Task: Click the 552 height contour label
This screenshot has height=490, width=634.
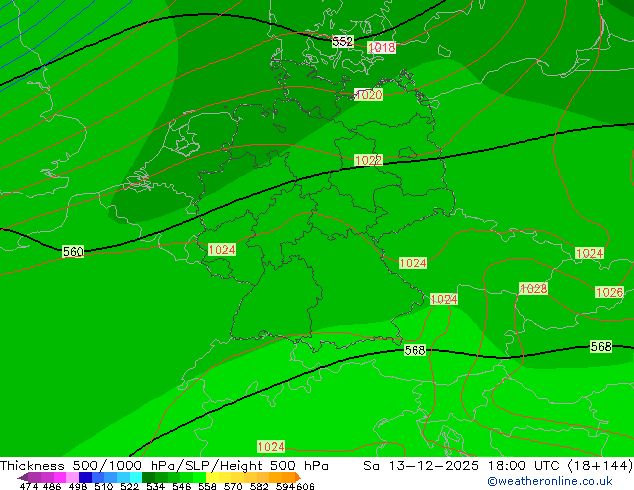Action: [343, 41]
